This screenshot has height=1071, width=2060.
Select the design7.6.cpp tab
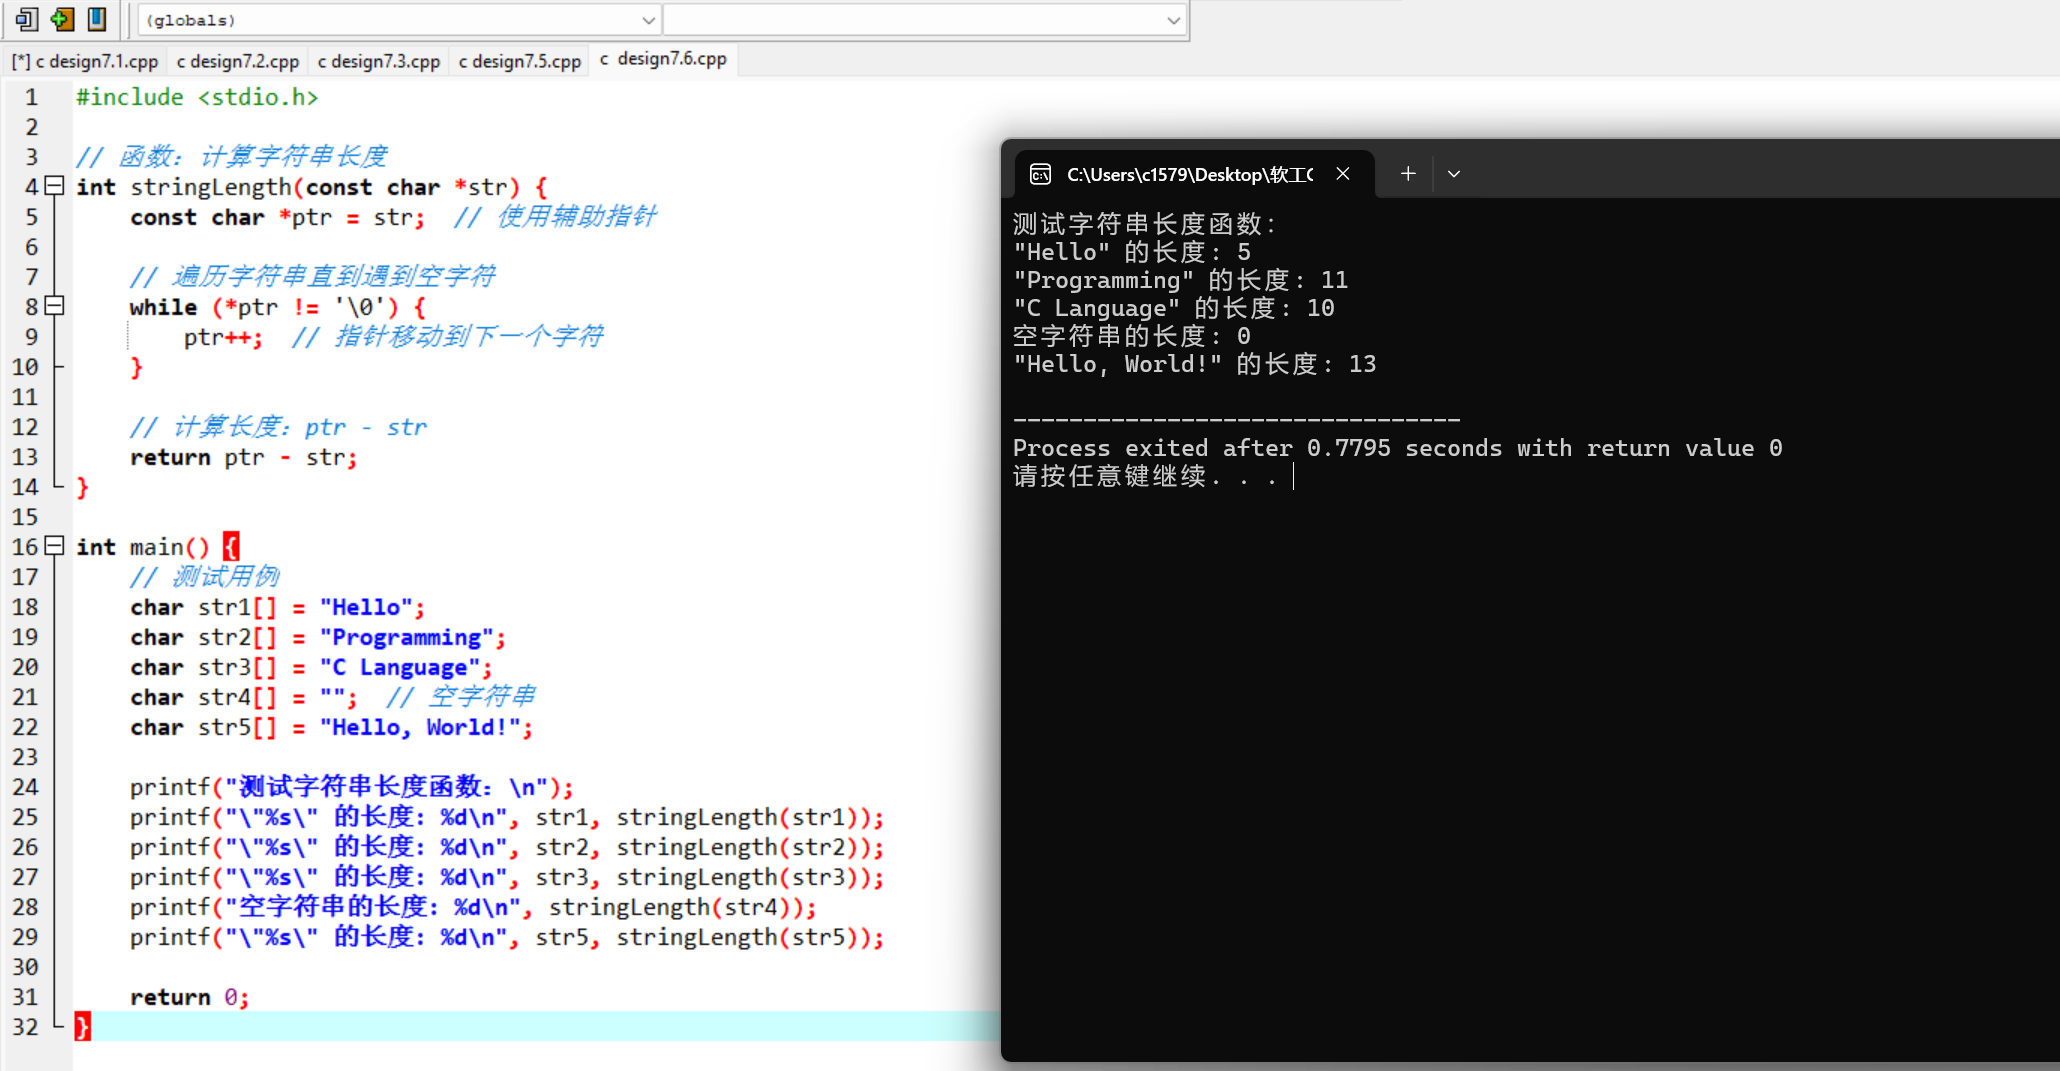point(663,59)
